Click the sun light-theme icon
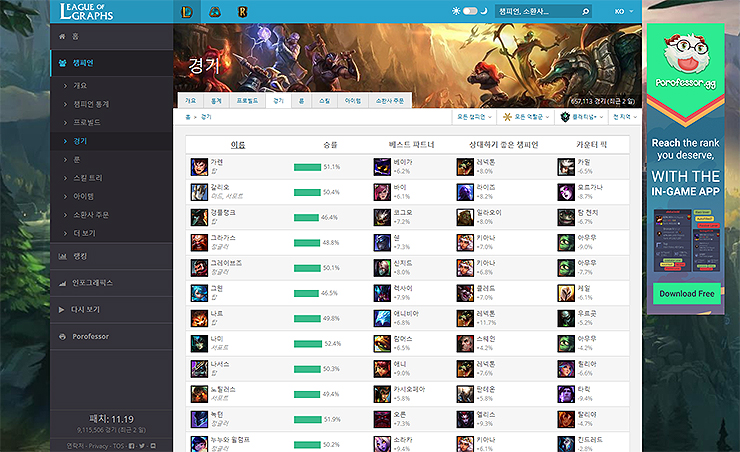 point(456,11)
